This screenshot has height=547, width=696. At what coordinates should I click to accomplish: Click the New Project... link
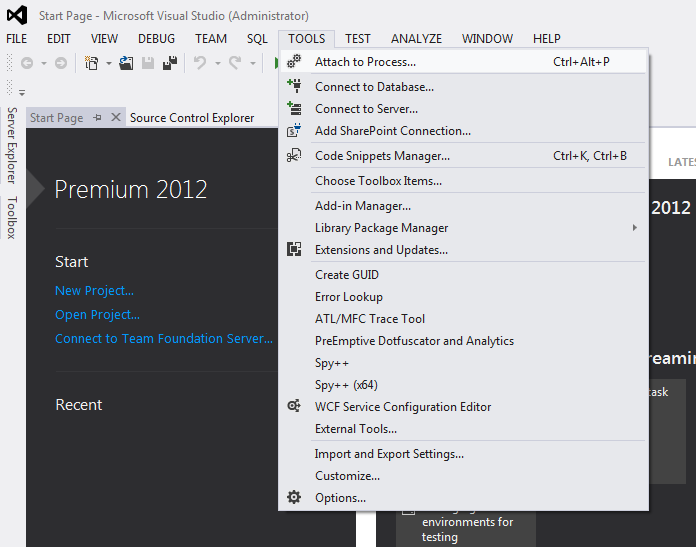tap(94, 290)
